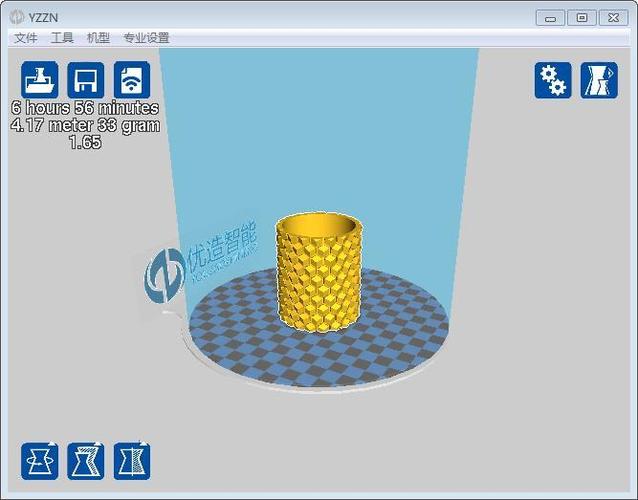
Task: Click the YZZN app icon in title bar
Action: coord(17,17)
